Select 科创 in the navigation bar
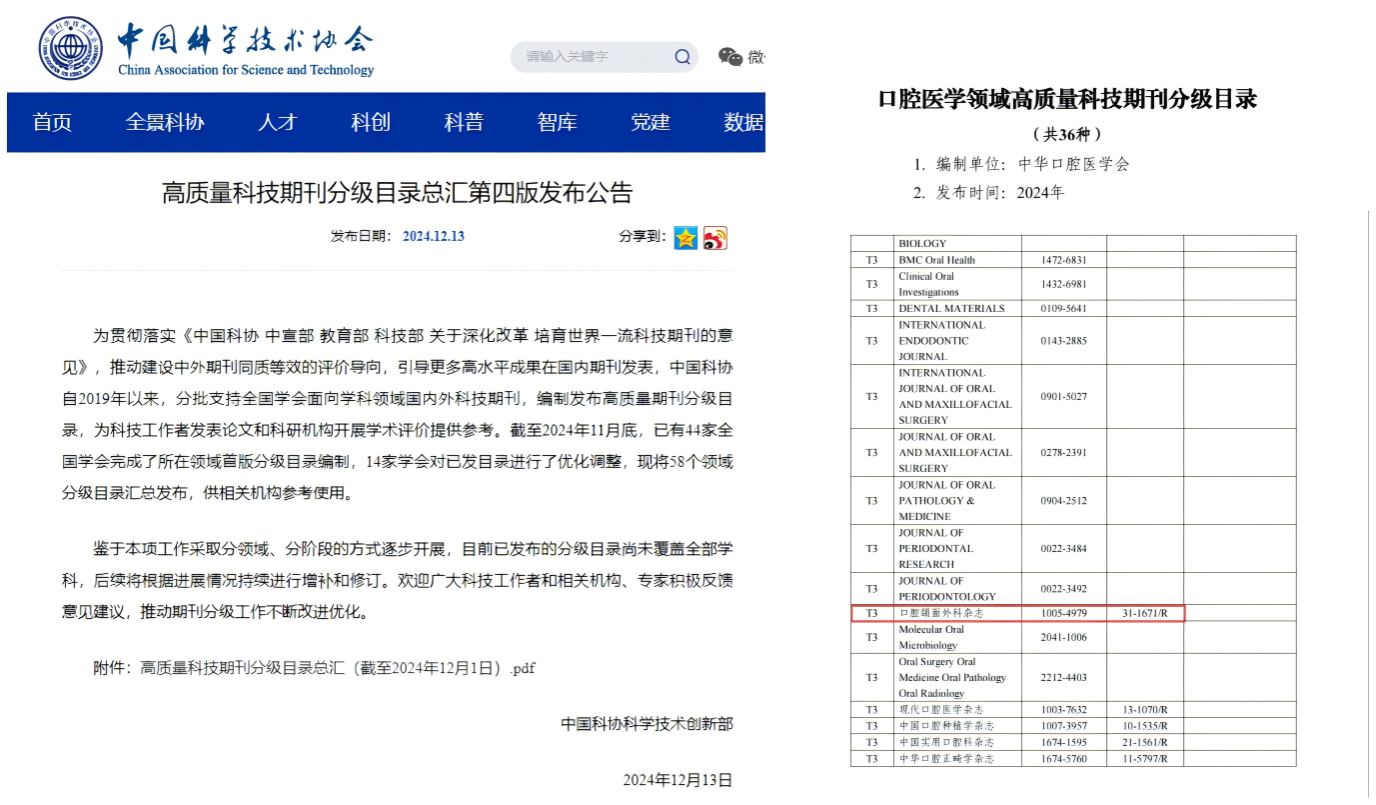 pyautogui.click(x=370, y=122)
